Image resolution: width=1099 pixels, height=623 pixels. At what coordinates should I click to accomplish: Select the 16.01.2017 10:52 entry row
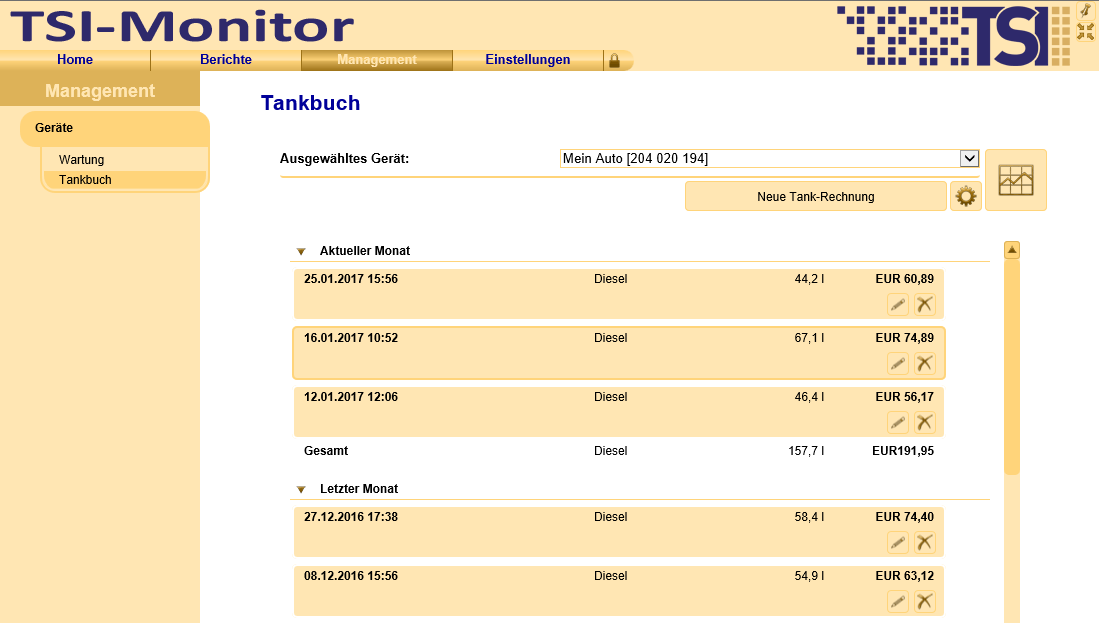[x=618, y=352]
